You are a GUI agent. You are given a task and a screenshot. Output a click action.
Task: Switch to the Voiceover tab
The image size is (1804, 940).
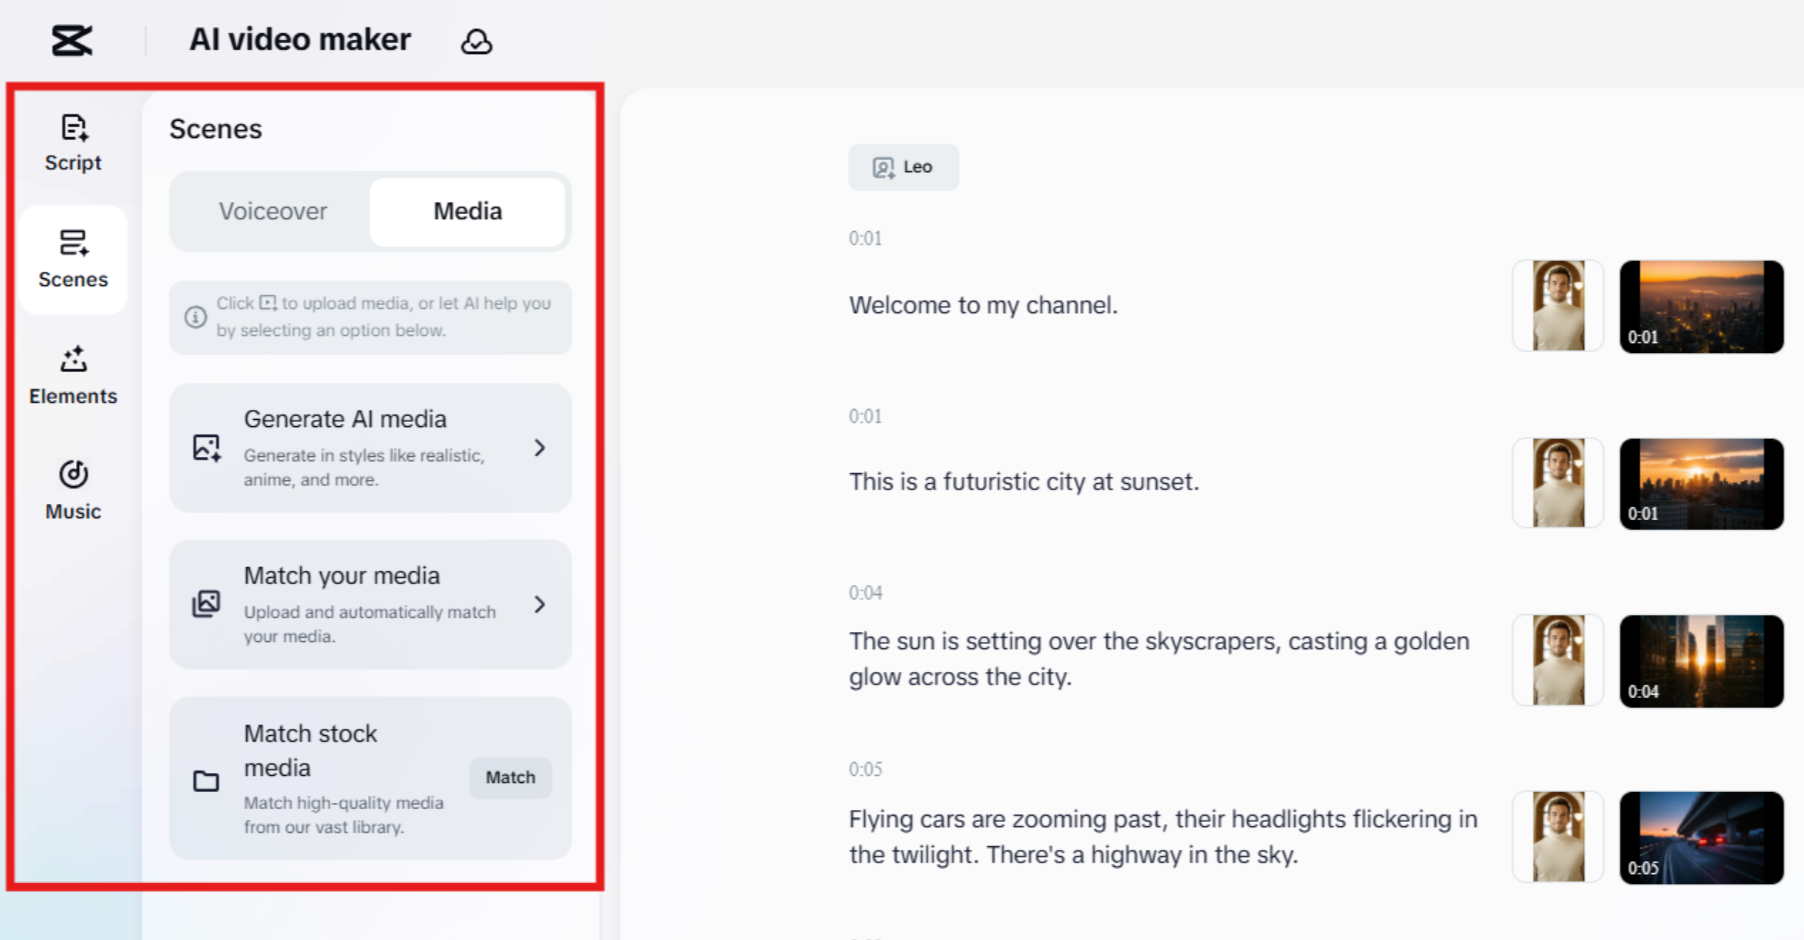click(x=272, y=211)
